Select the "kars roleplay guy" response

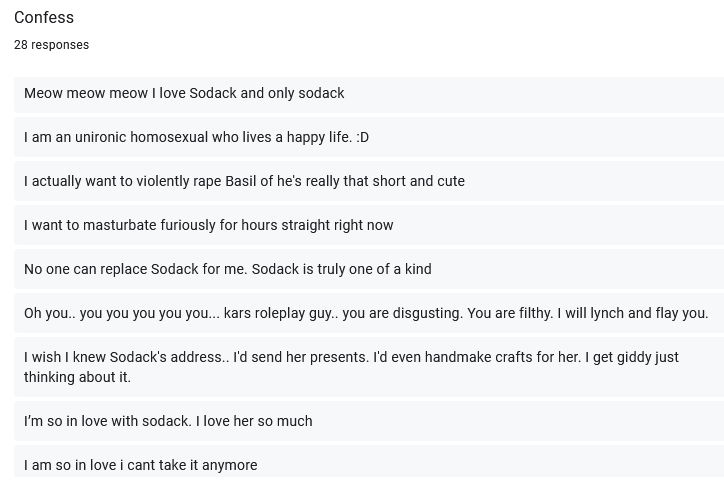pos(369,313)
